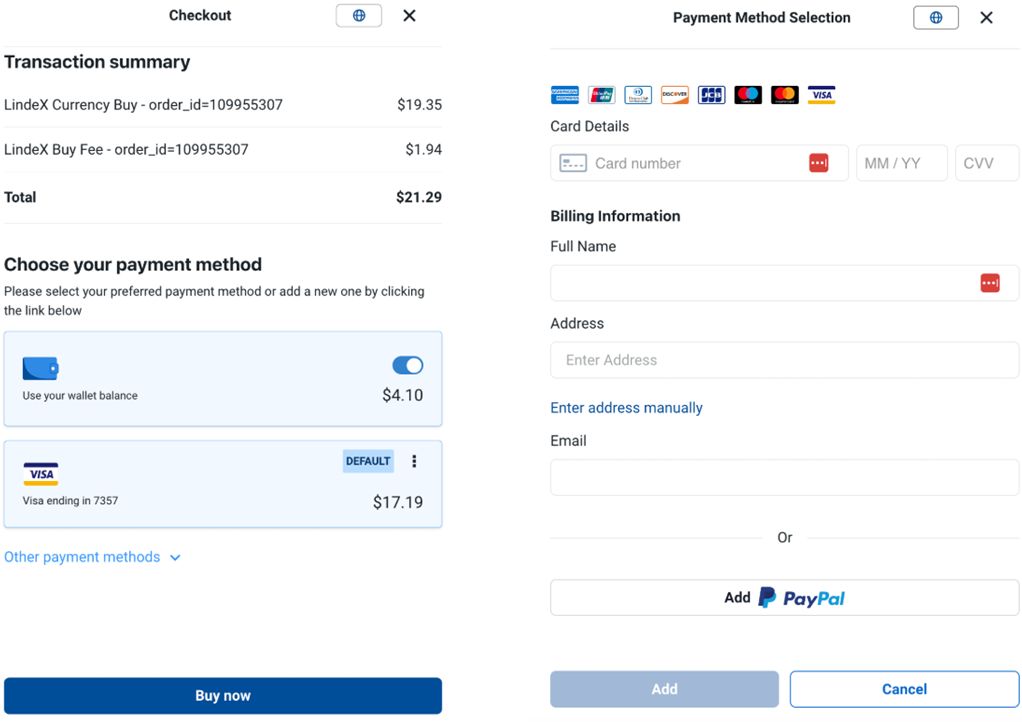Toggle the wallet balance switch off

point(408,365)
